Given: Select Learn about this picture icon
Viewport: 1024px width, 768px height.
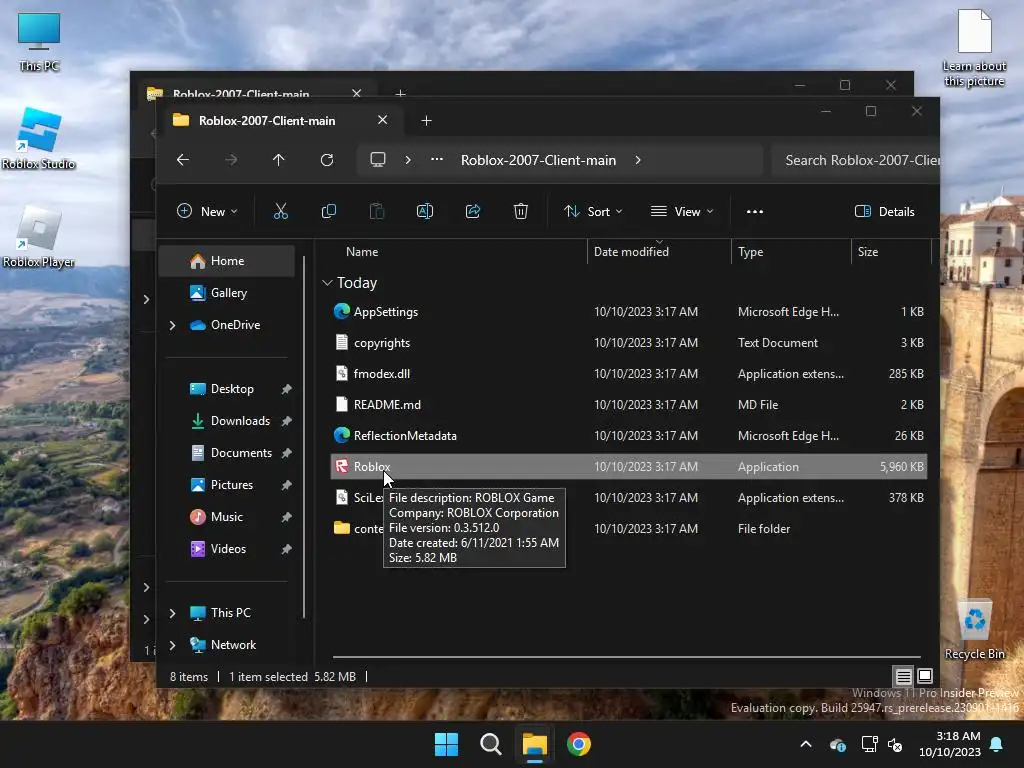Looking at the screenshot, I should tap(974, 48).
